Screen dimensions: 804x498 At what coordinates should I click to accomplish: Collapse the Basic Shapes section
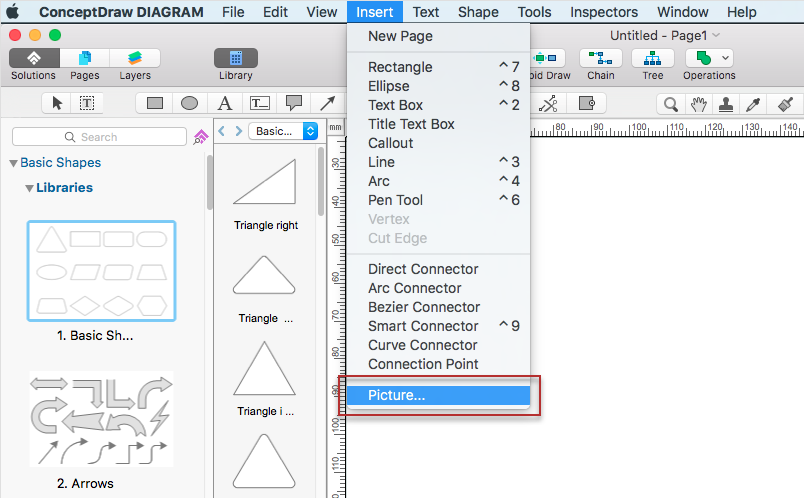click(14, 163)
